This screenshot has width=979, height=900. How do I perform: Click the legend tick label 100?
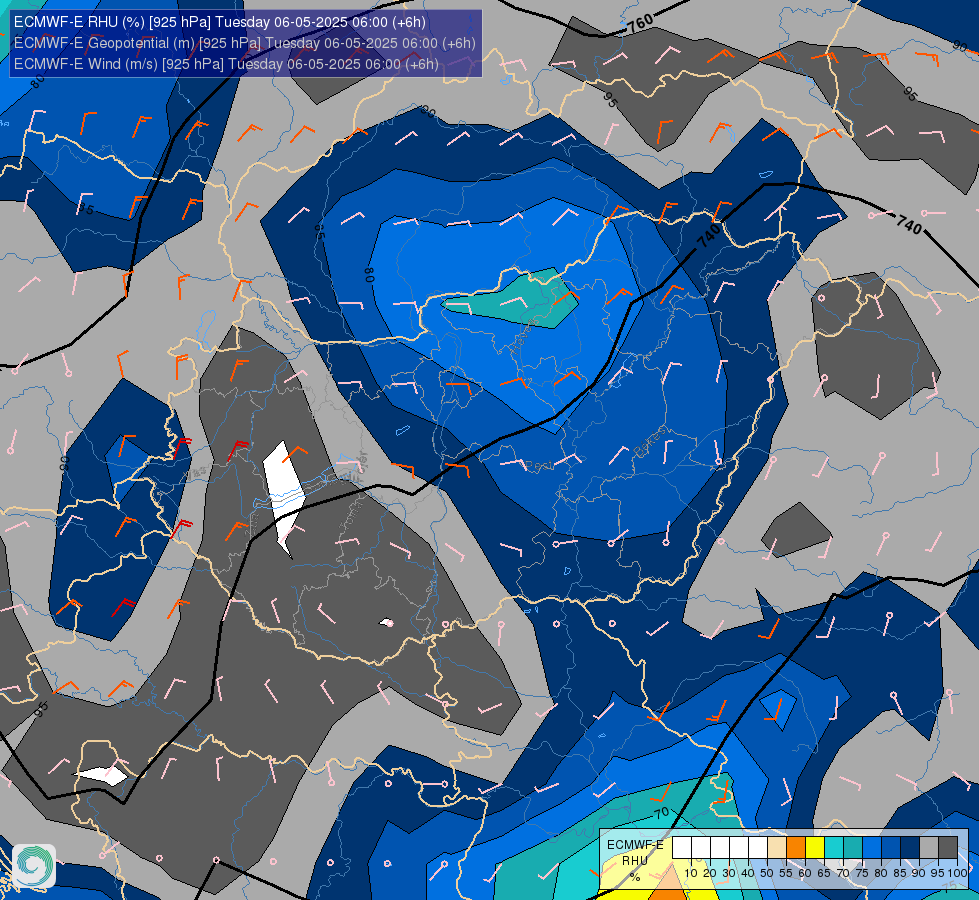(958, 873)
